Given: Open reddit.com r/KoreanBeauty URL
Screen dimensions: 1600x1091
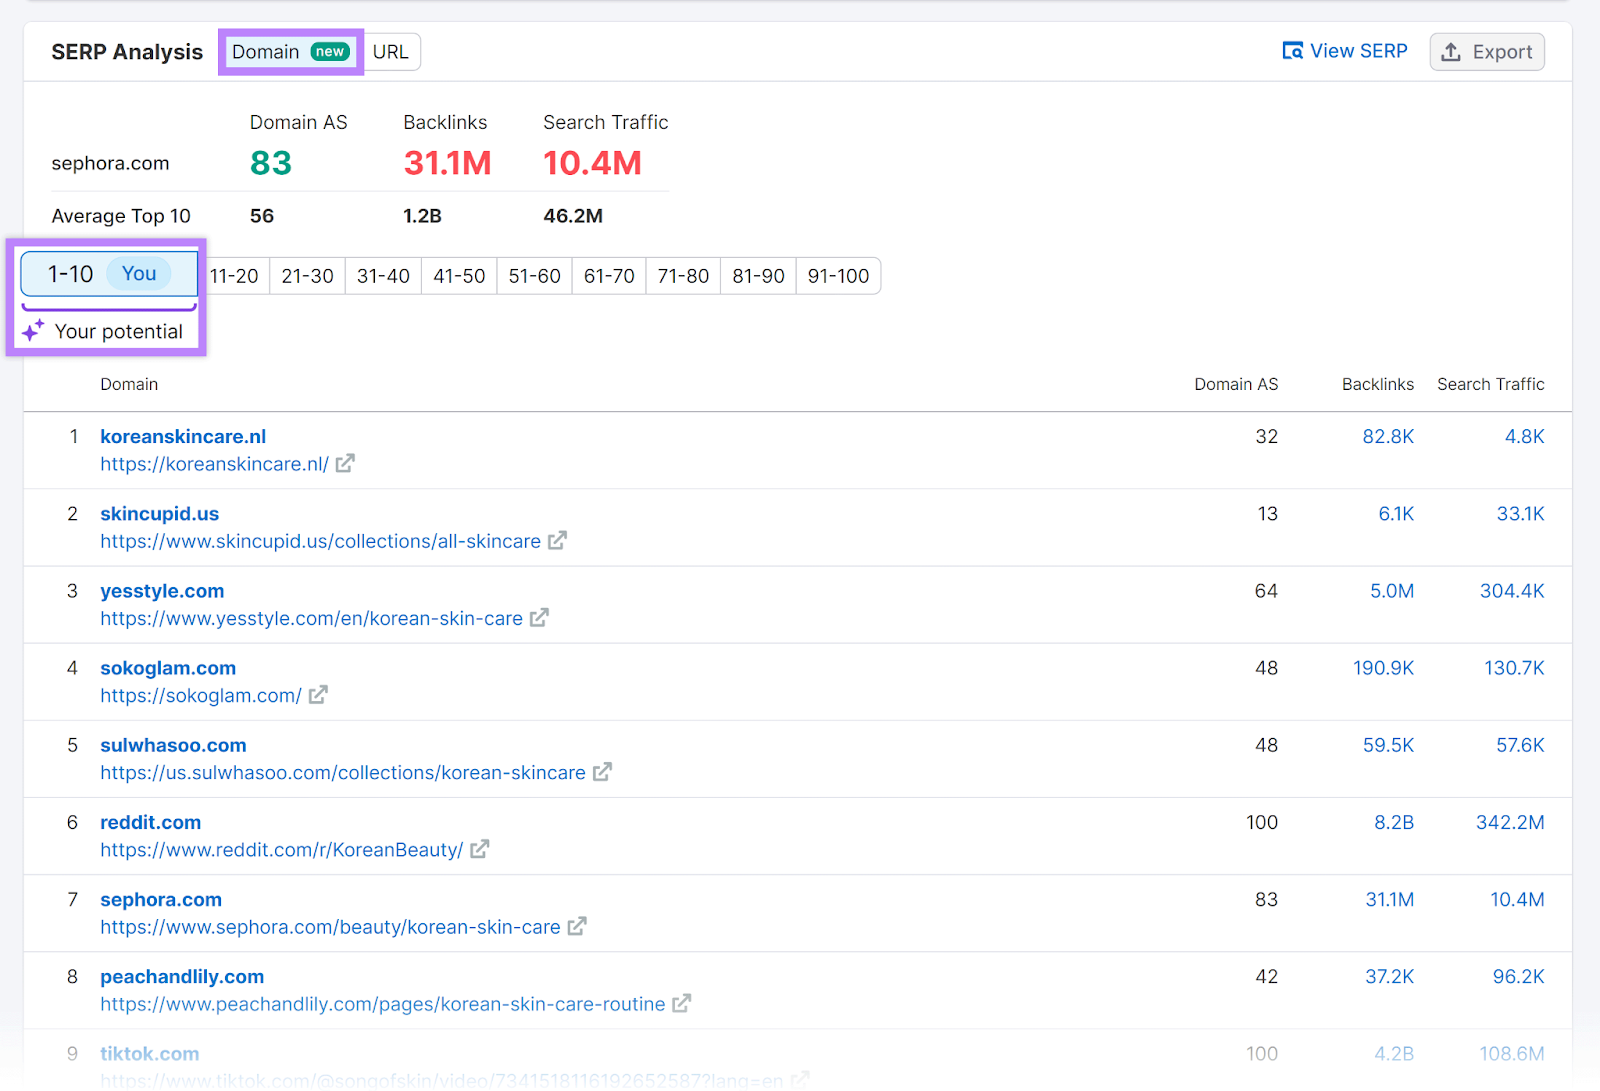Looking at the screenshot, I should click(281, 850).
